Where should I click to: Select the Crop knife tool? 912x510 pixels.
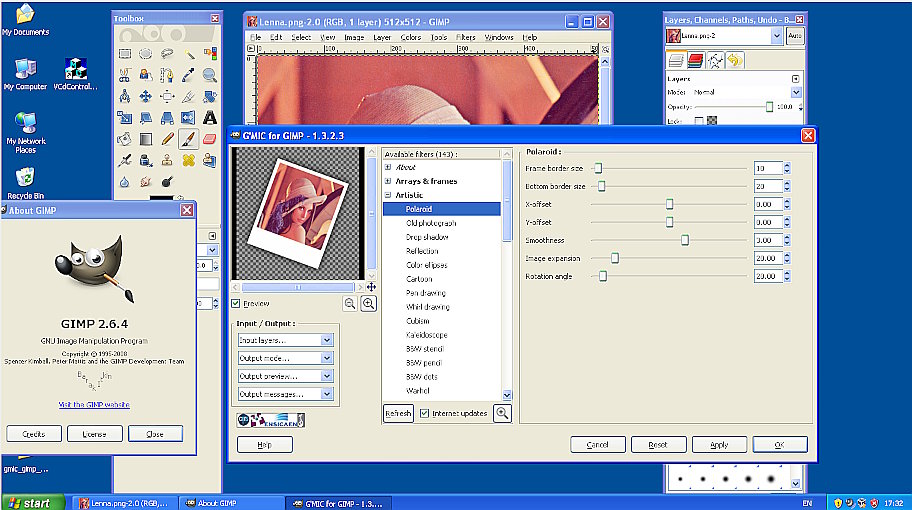click(x=188, y=97)
